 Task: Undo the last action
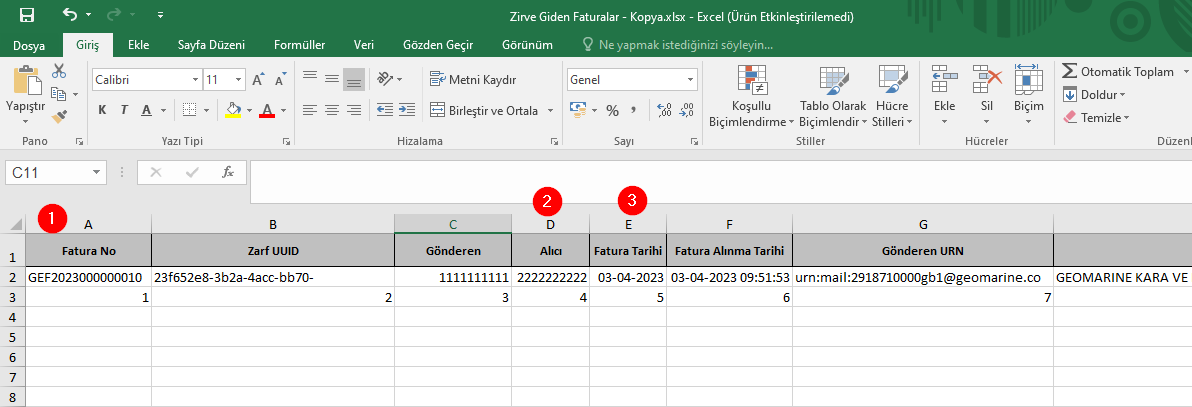click(70, 14)
